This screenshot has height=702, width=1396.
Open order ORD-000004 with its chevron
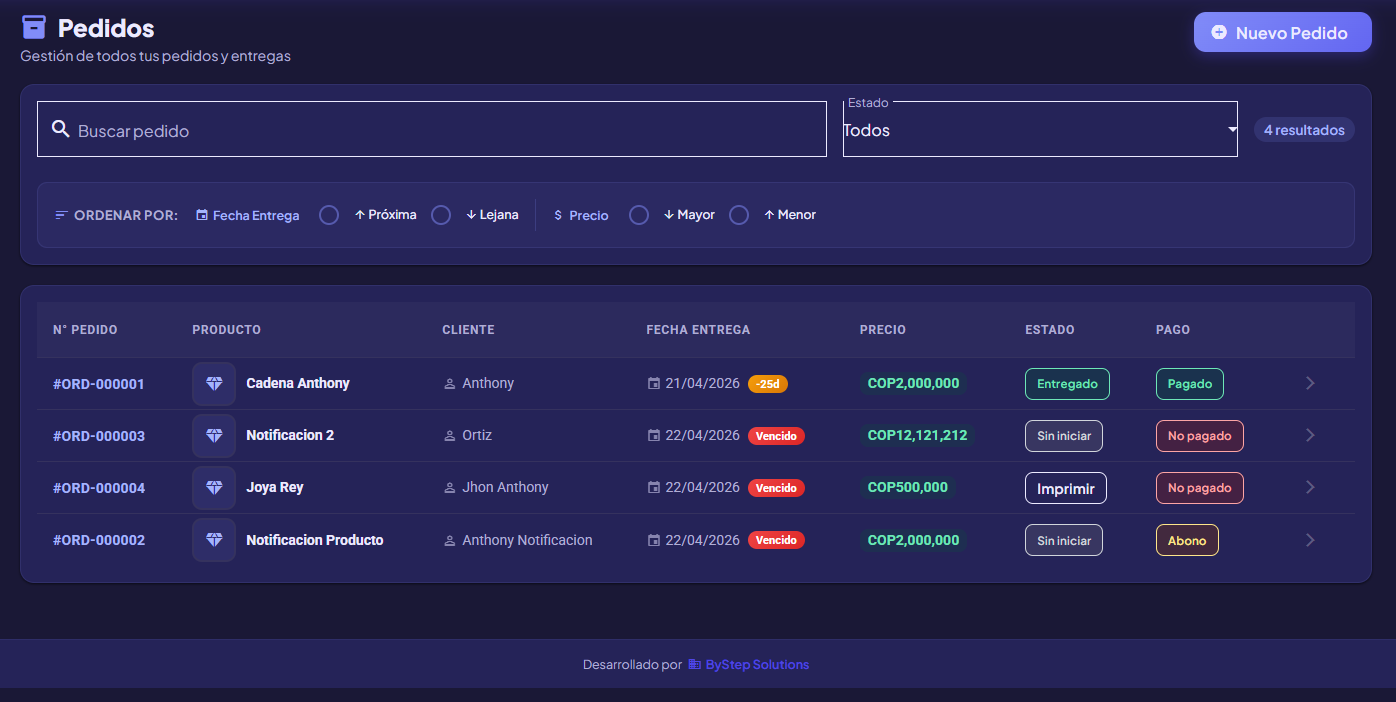coord(1310,487)
